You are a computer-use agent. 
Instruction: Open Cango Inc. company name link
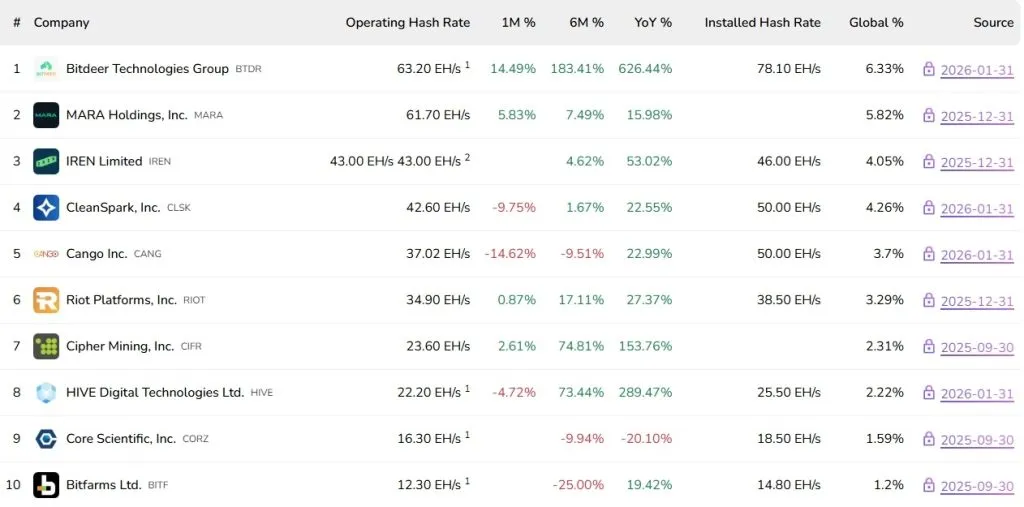(96, 254)
